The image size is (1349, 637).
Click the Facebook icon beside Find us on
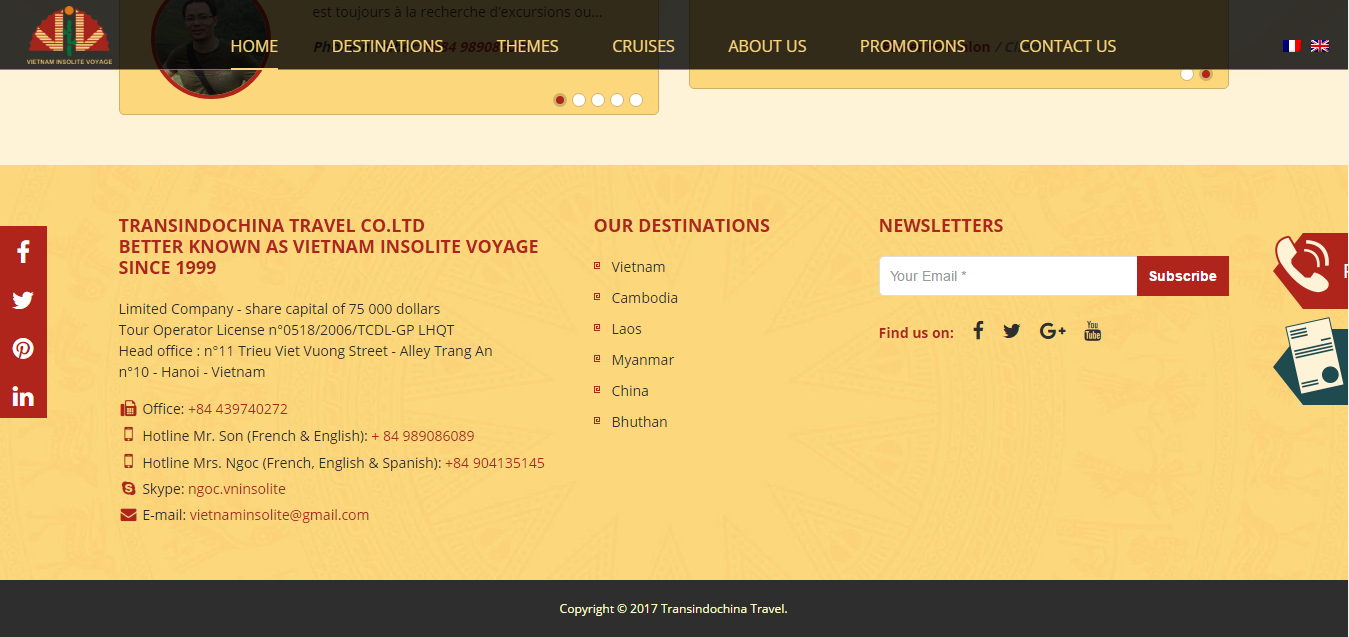pyautogui.click(x=978, y=331)
